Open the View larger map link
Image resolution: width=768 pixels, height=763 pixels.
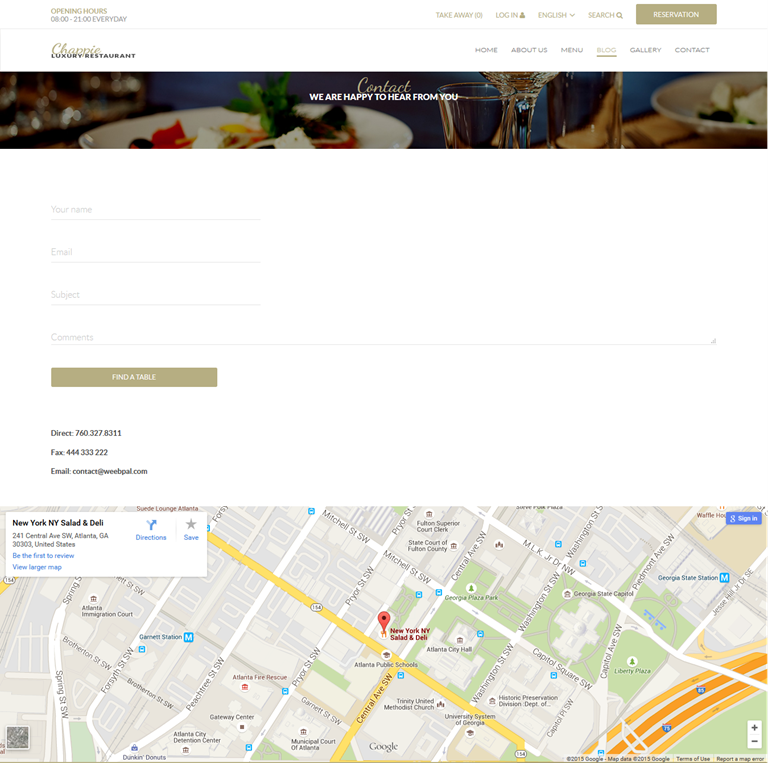click(x=37, y=567)
